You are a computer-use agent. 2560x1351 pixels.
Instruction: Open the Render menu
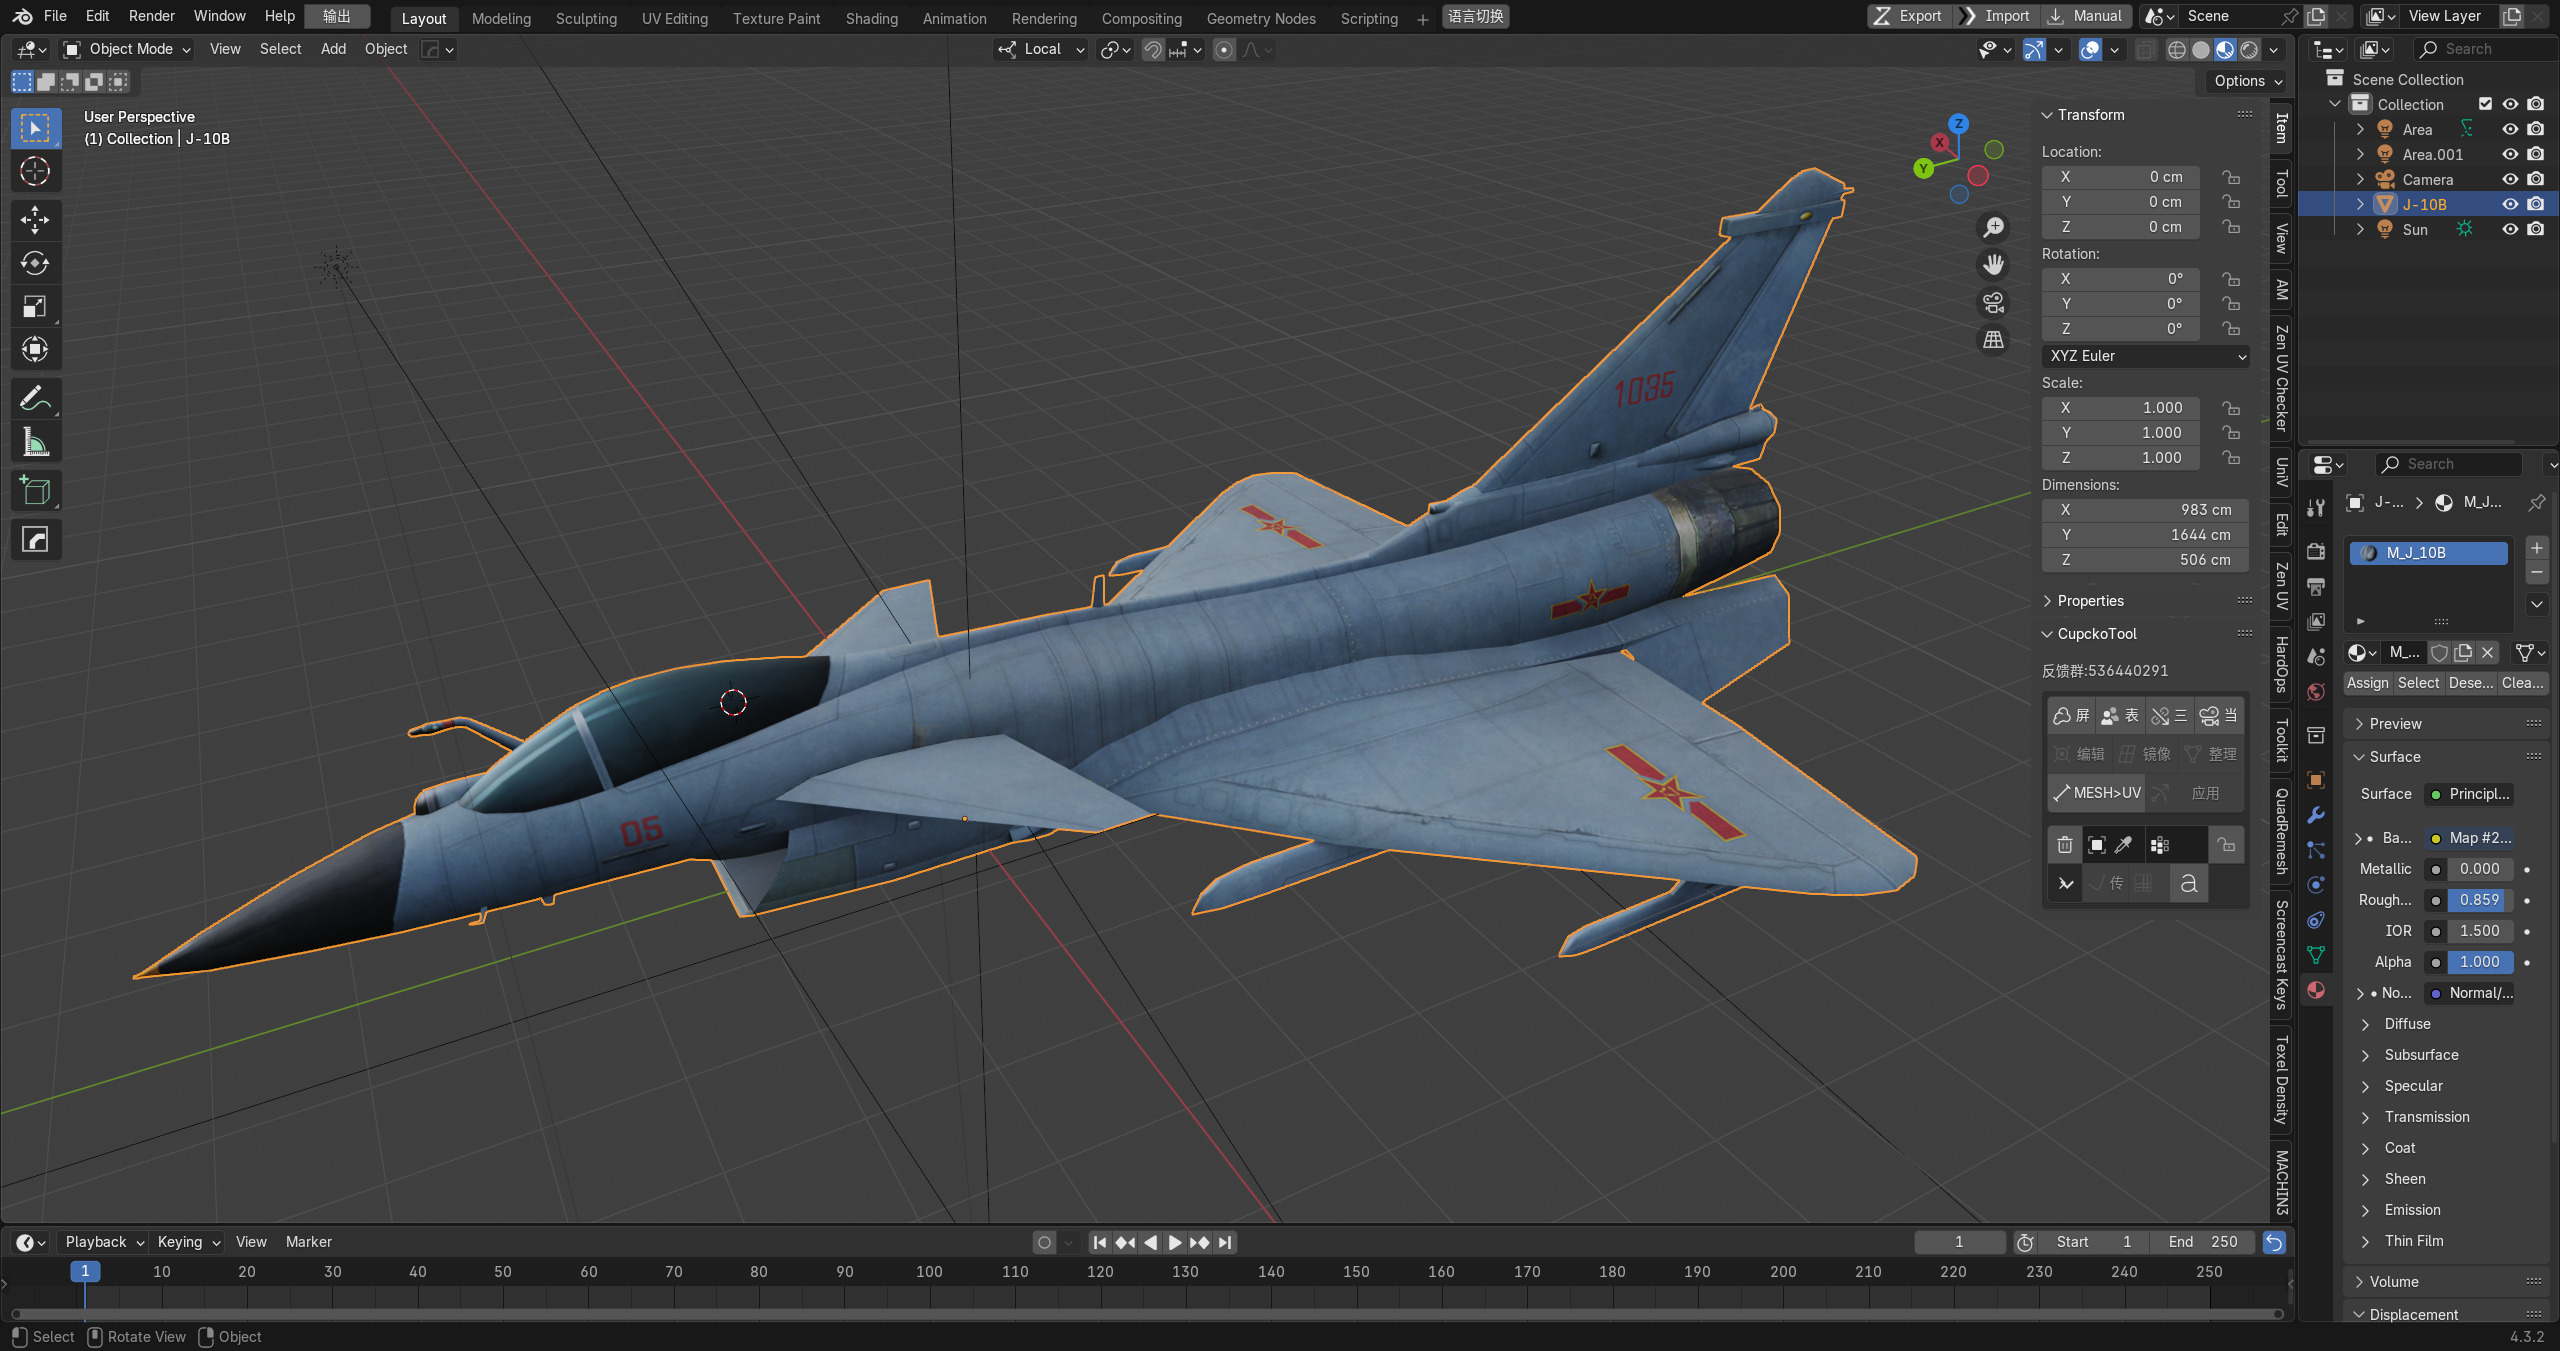click(x=152, y=16)
